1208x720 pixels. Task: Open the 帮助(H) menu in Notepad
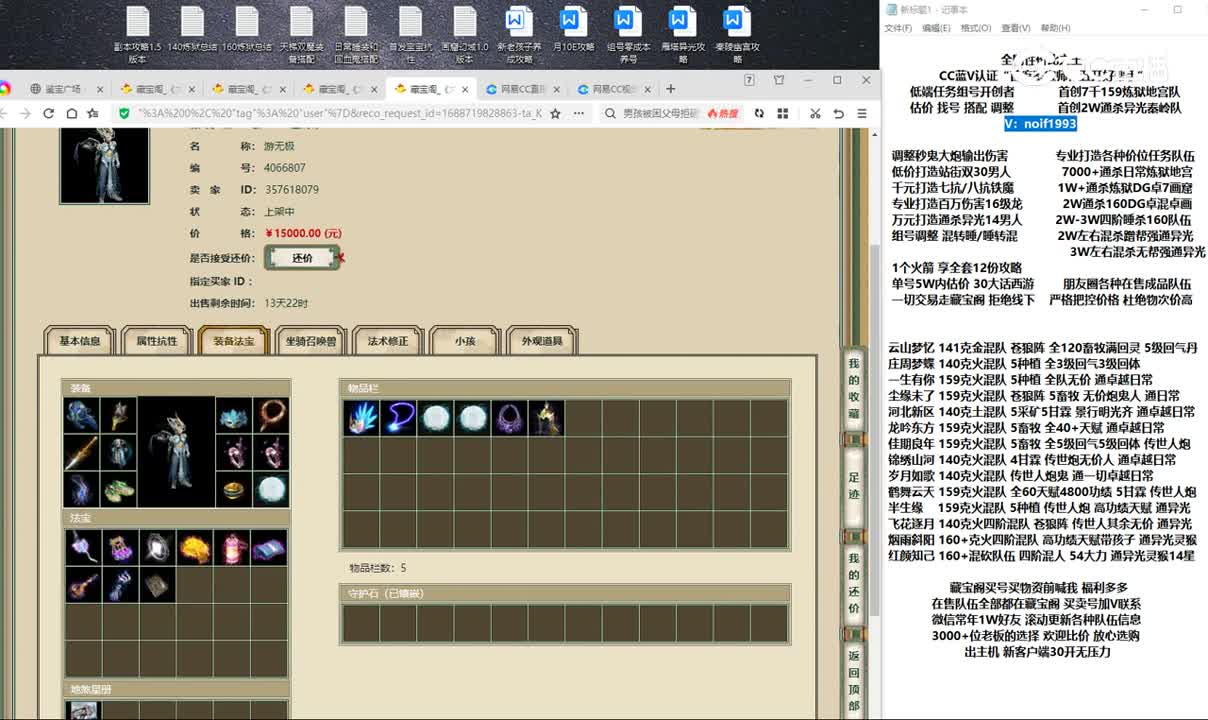point(1056,28)
